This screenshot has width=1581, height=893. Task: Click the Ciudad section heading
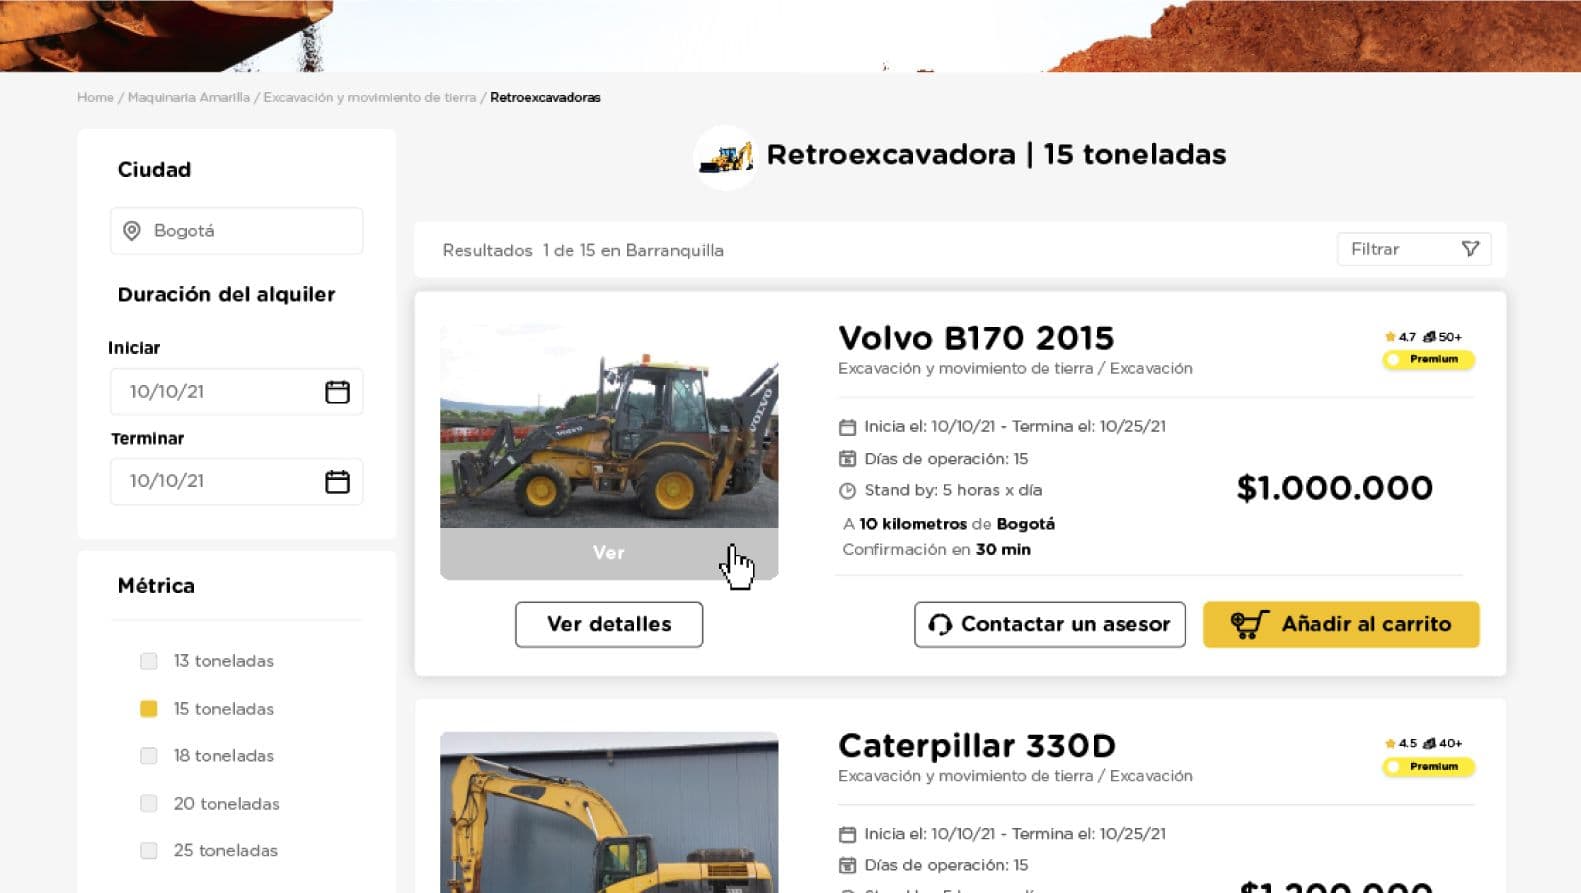154,170
